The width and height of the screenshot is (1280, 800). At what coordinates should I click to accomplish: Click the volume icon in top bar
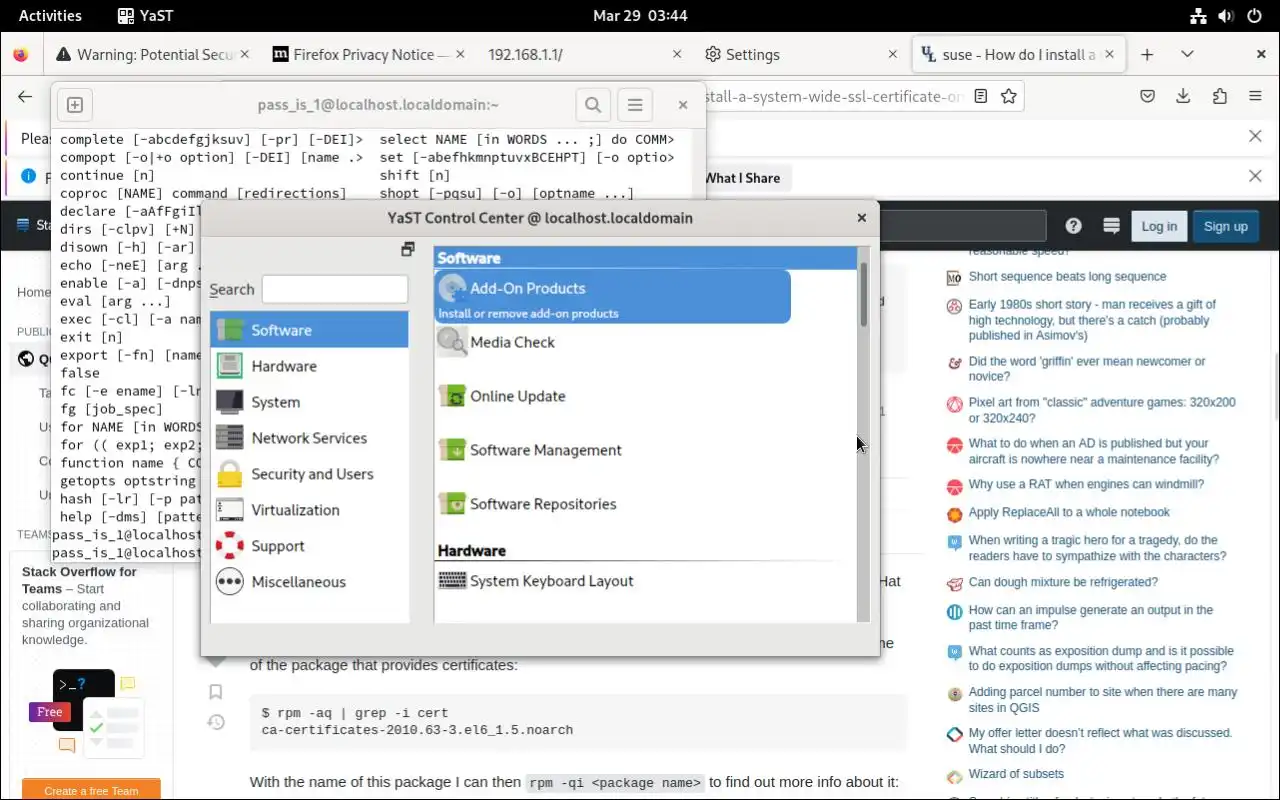click(1227, 15)
